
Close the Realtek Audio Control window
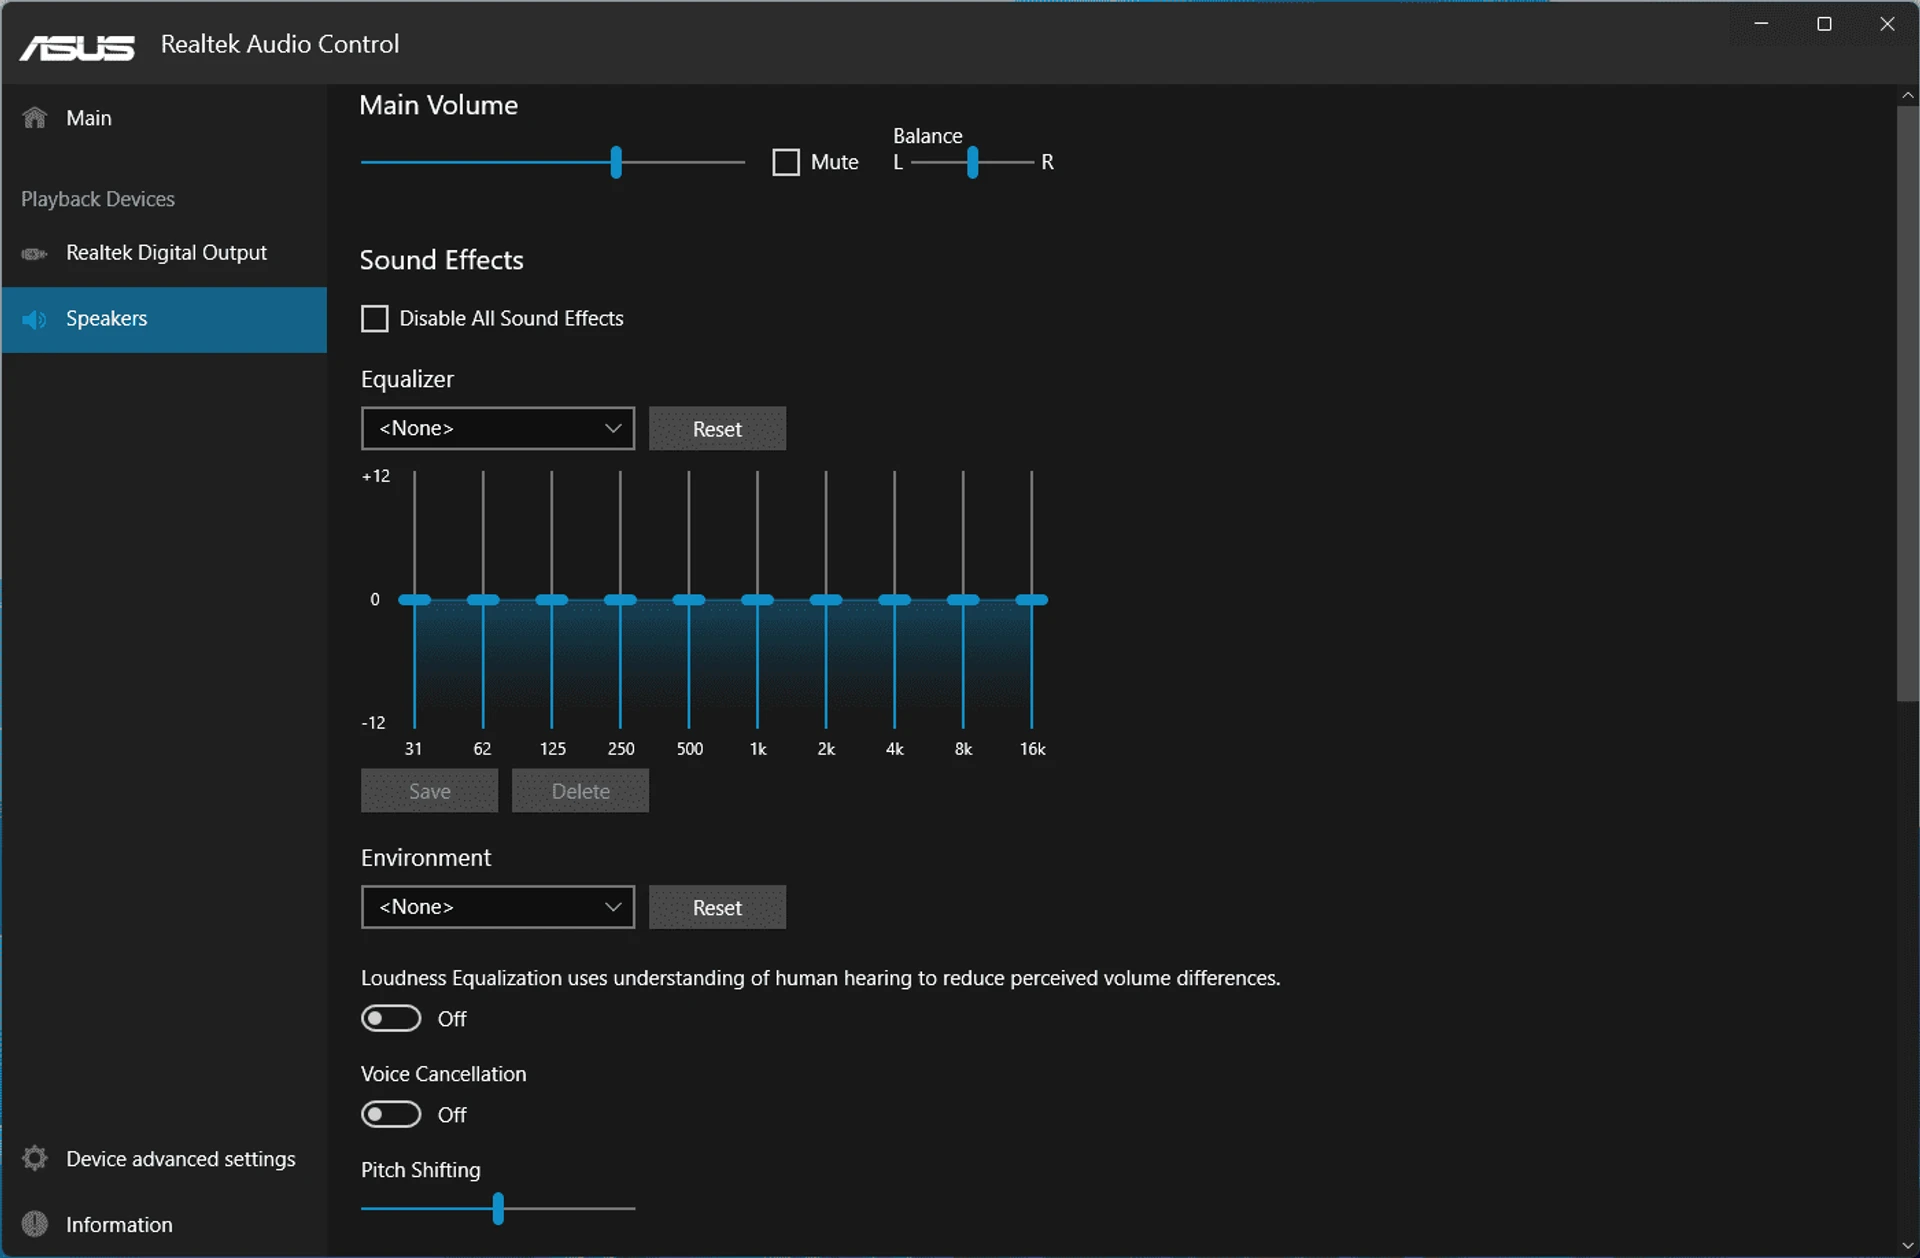tap(1887, 24)
